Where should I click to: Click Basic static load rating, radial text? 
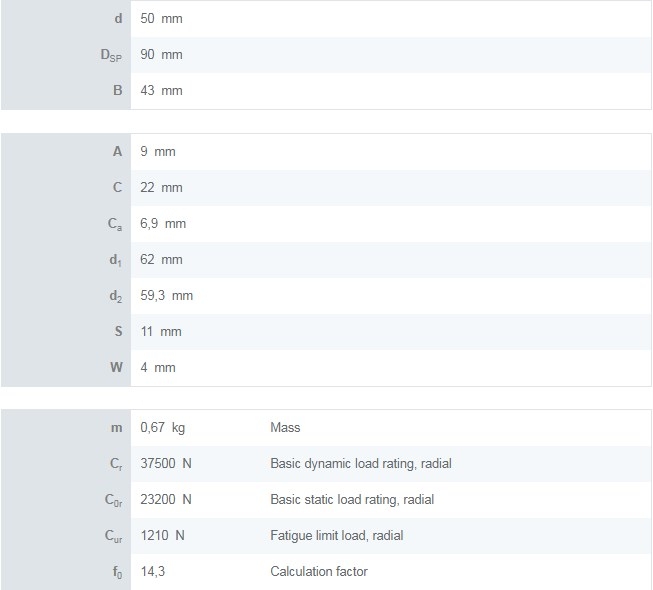tap(352, 500)
